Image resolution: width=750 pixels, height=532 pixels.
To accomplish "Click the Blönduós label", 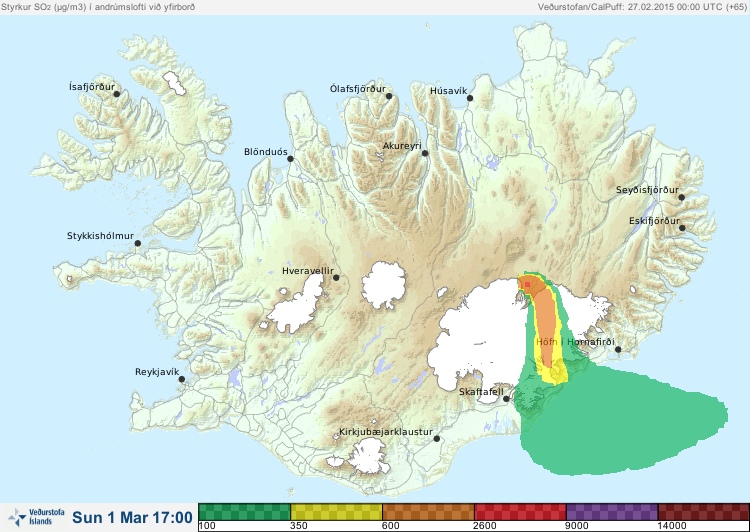I will 265,152.
